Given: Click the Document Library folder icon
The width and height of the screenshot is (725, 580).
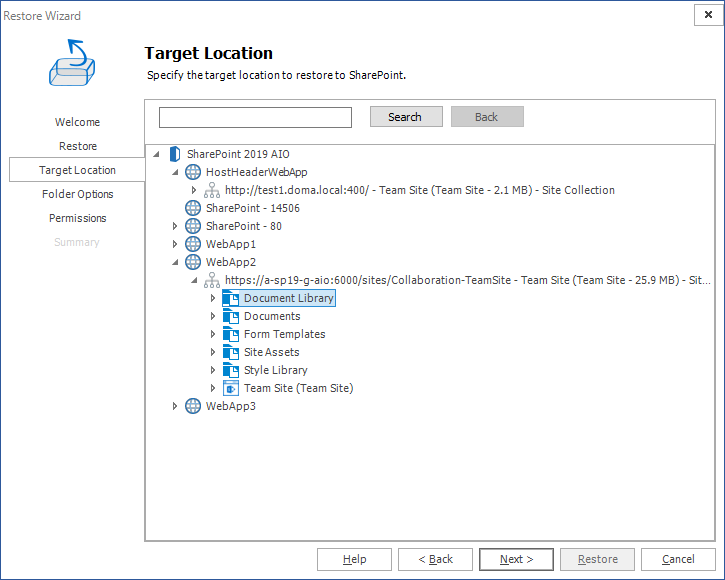Looking at the screenshot, I should [x=231, y=298].
